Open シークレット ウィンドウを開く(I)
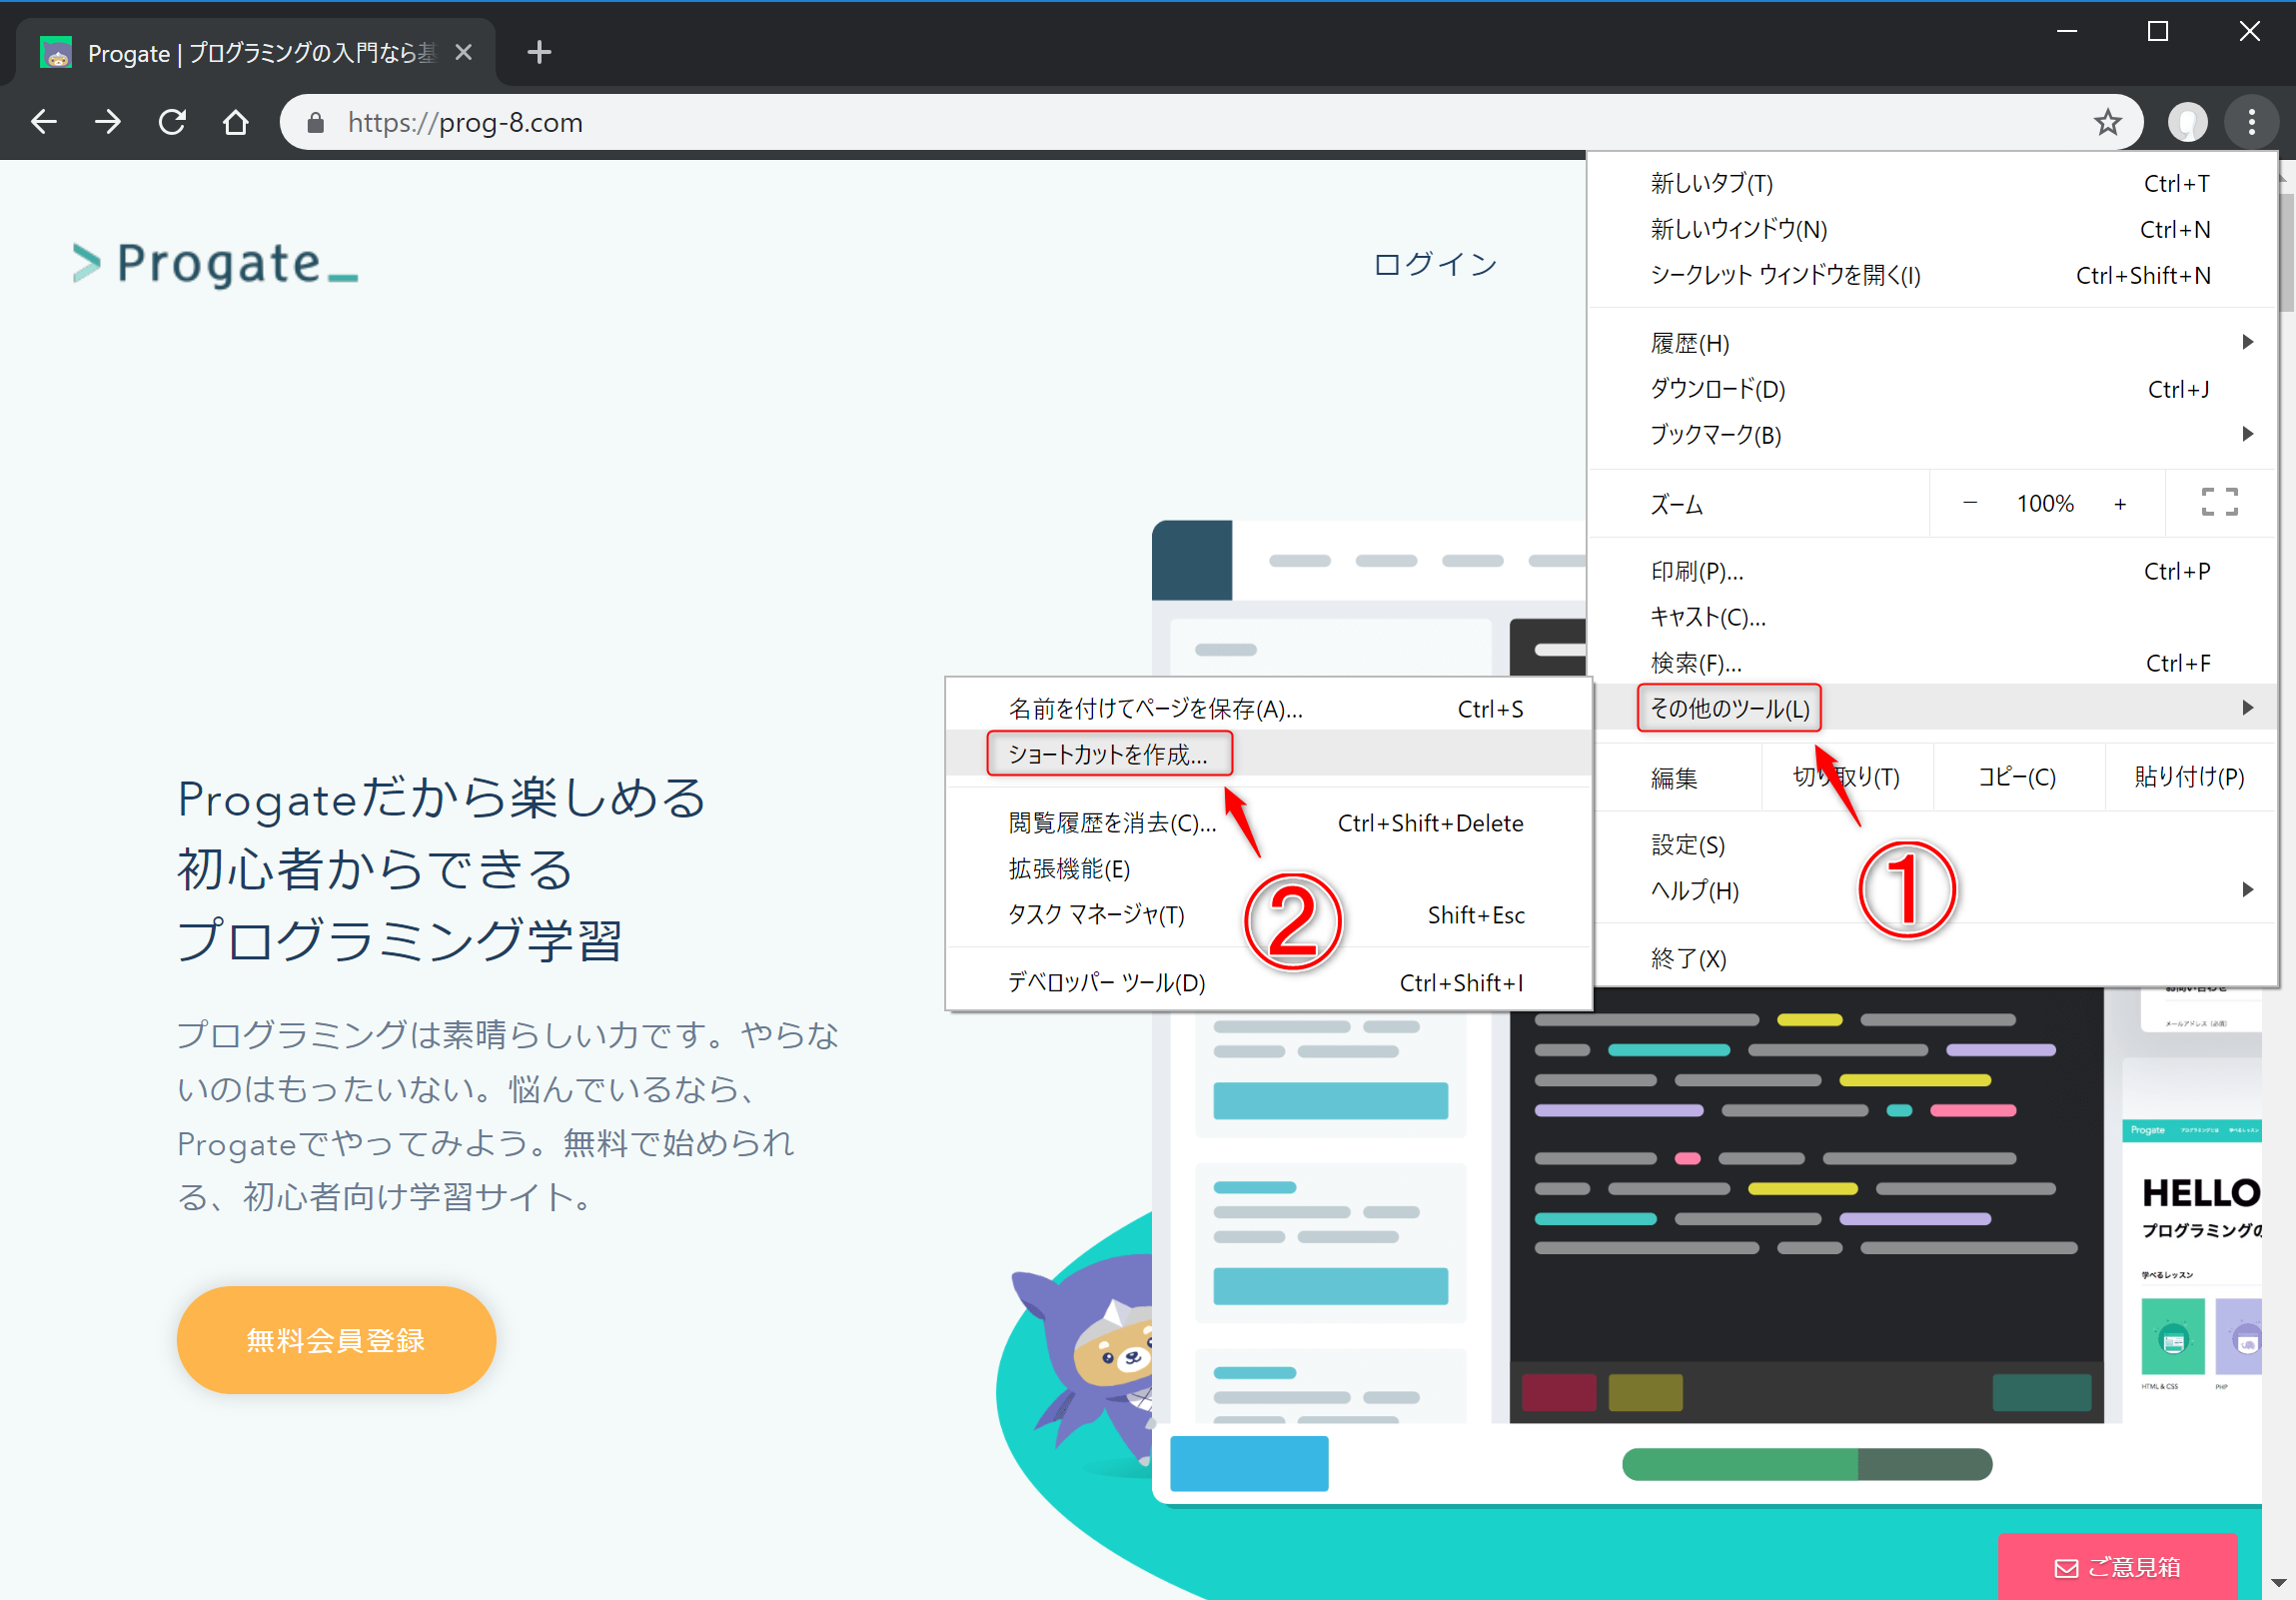This screenshot has width=2296, height=1600. point(1931,275)
